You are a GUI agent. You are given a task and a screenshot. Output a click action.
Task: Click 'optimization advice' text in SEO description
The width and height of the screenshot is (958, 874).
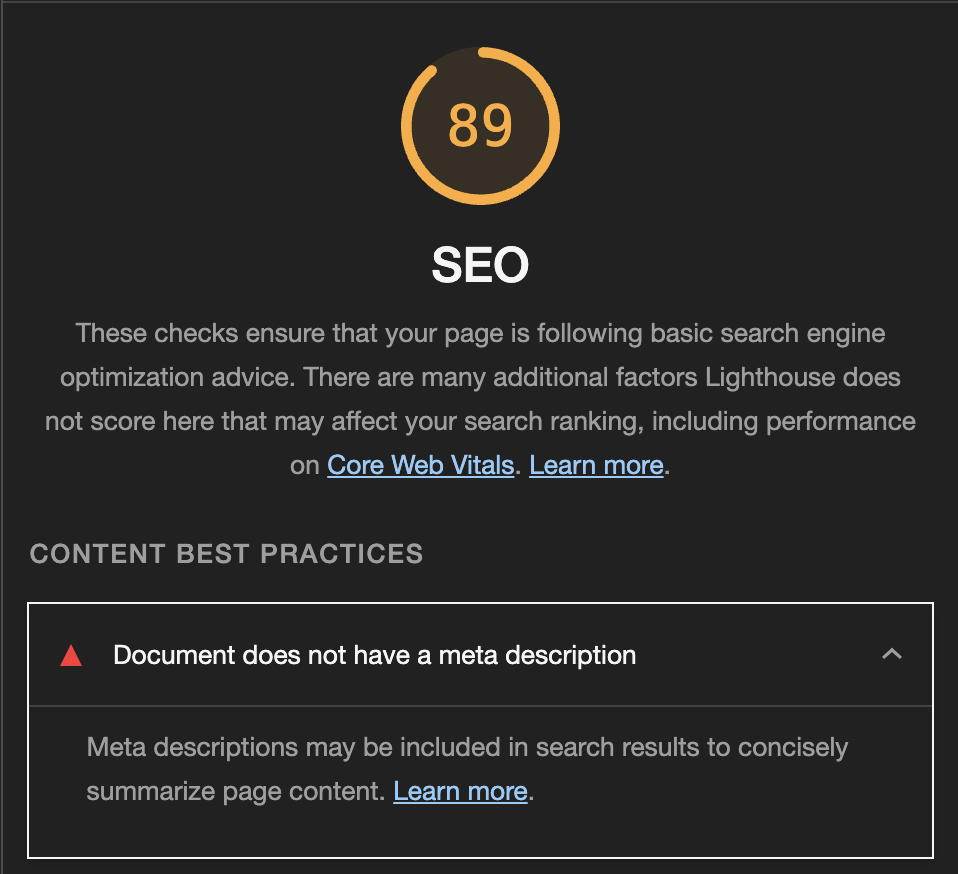tap(177, 377)
